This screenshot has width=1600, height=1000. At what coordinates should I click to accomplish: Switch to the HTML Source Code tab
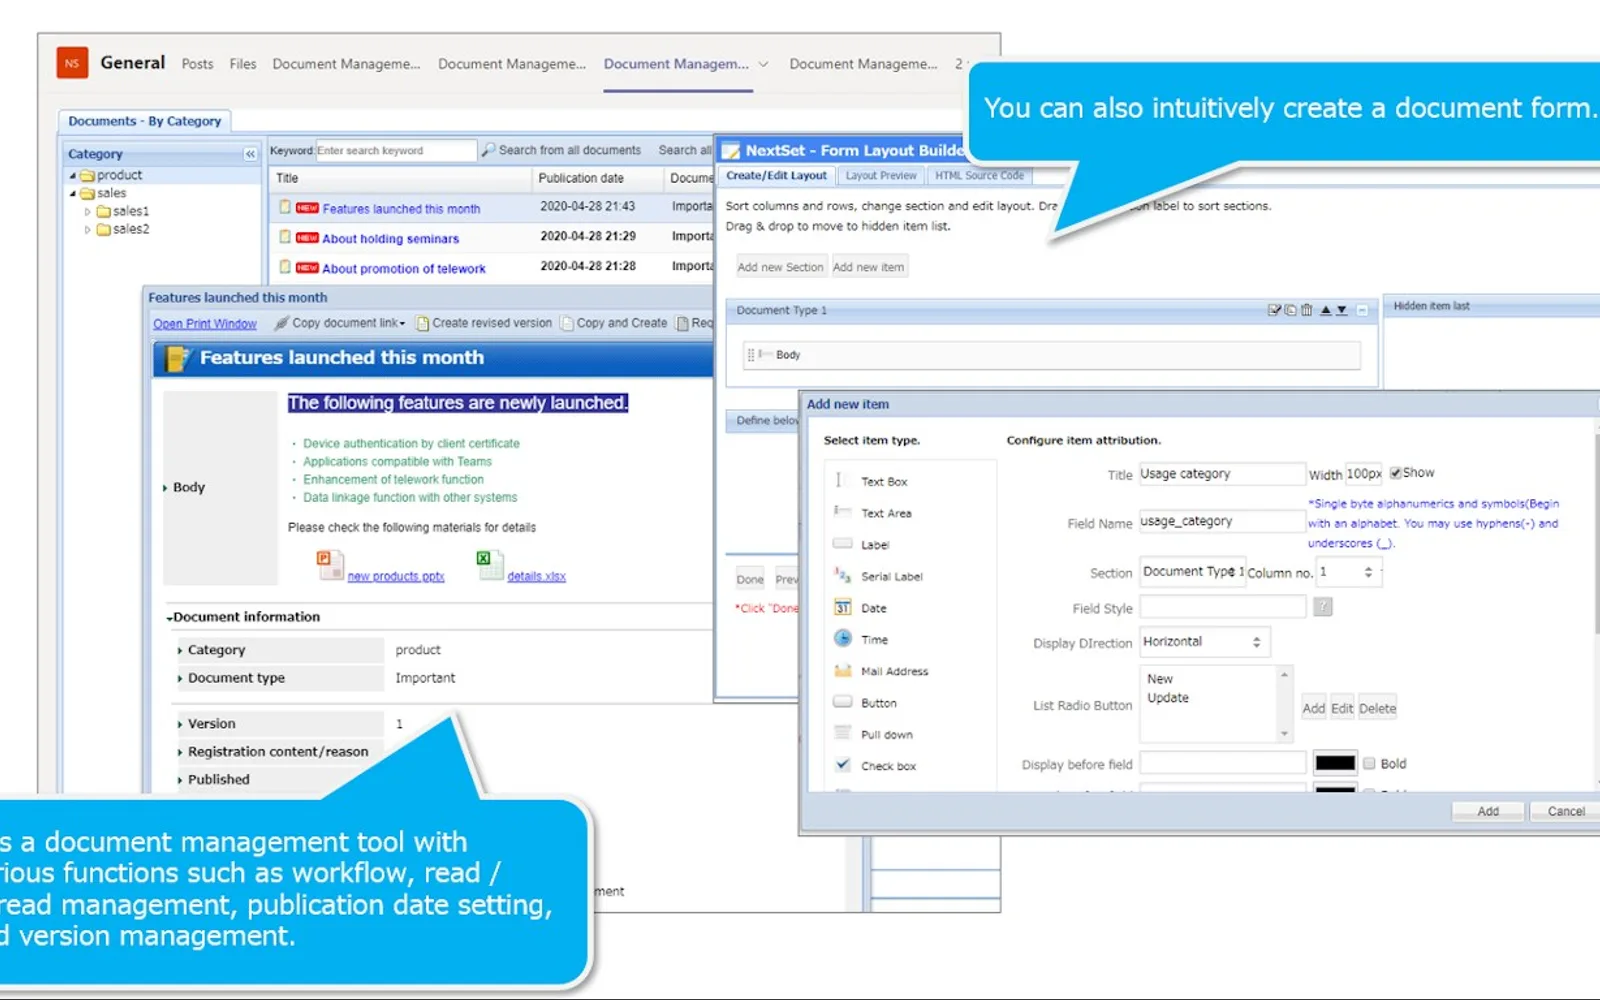pos(979,176)
